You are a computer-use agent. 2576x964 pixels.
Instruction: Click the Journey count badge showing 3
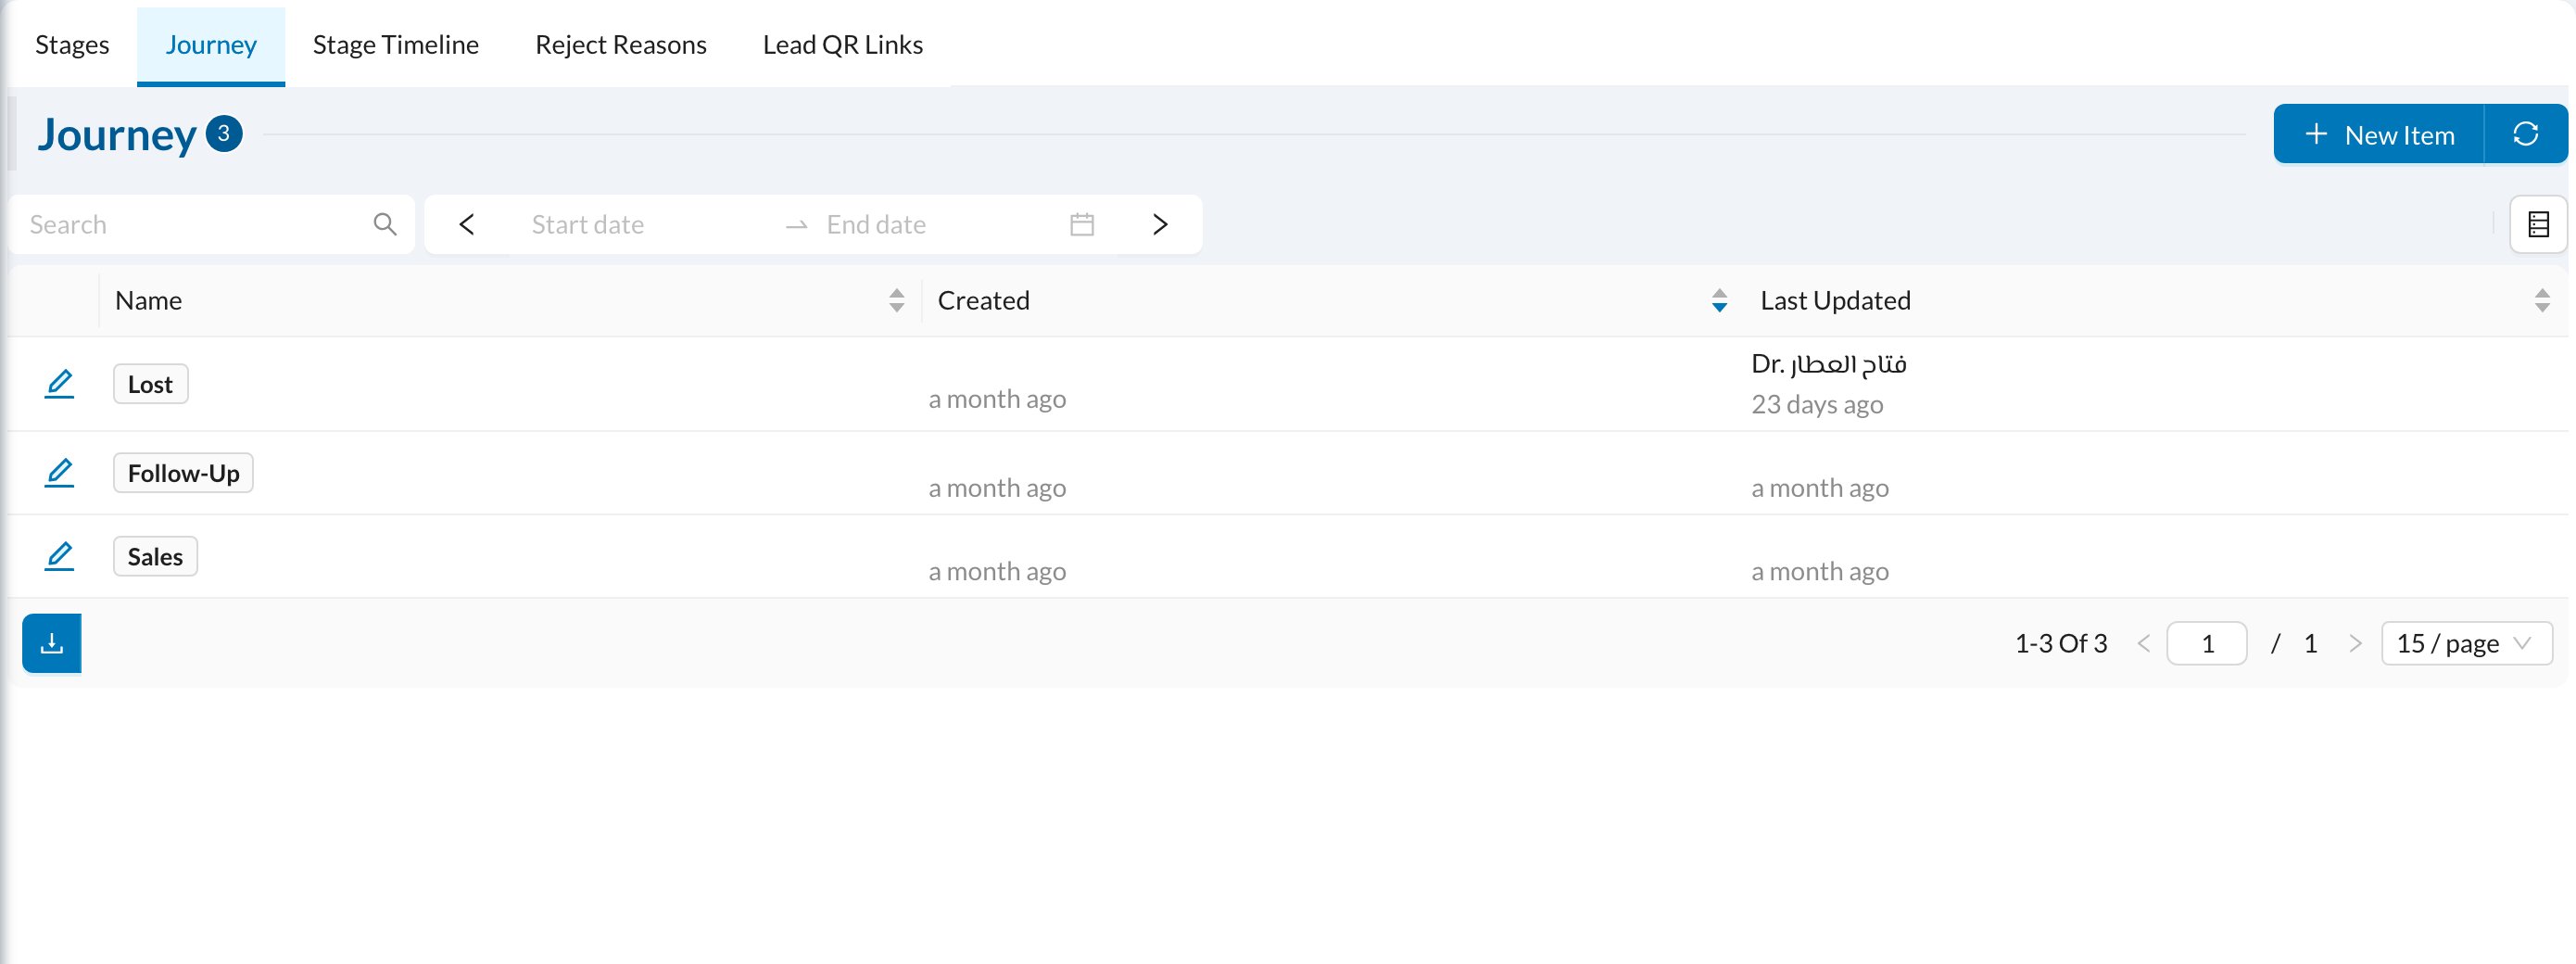(224, 134)
